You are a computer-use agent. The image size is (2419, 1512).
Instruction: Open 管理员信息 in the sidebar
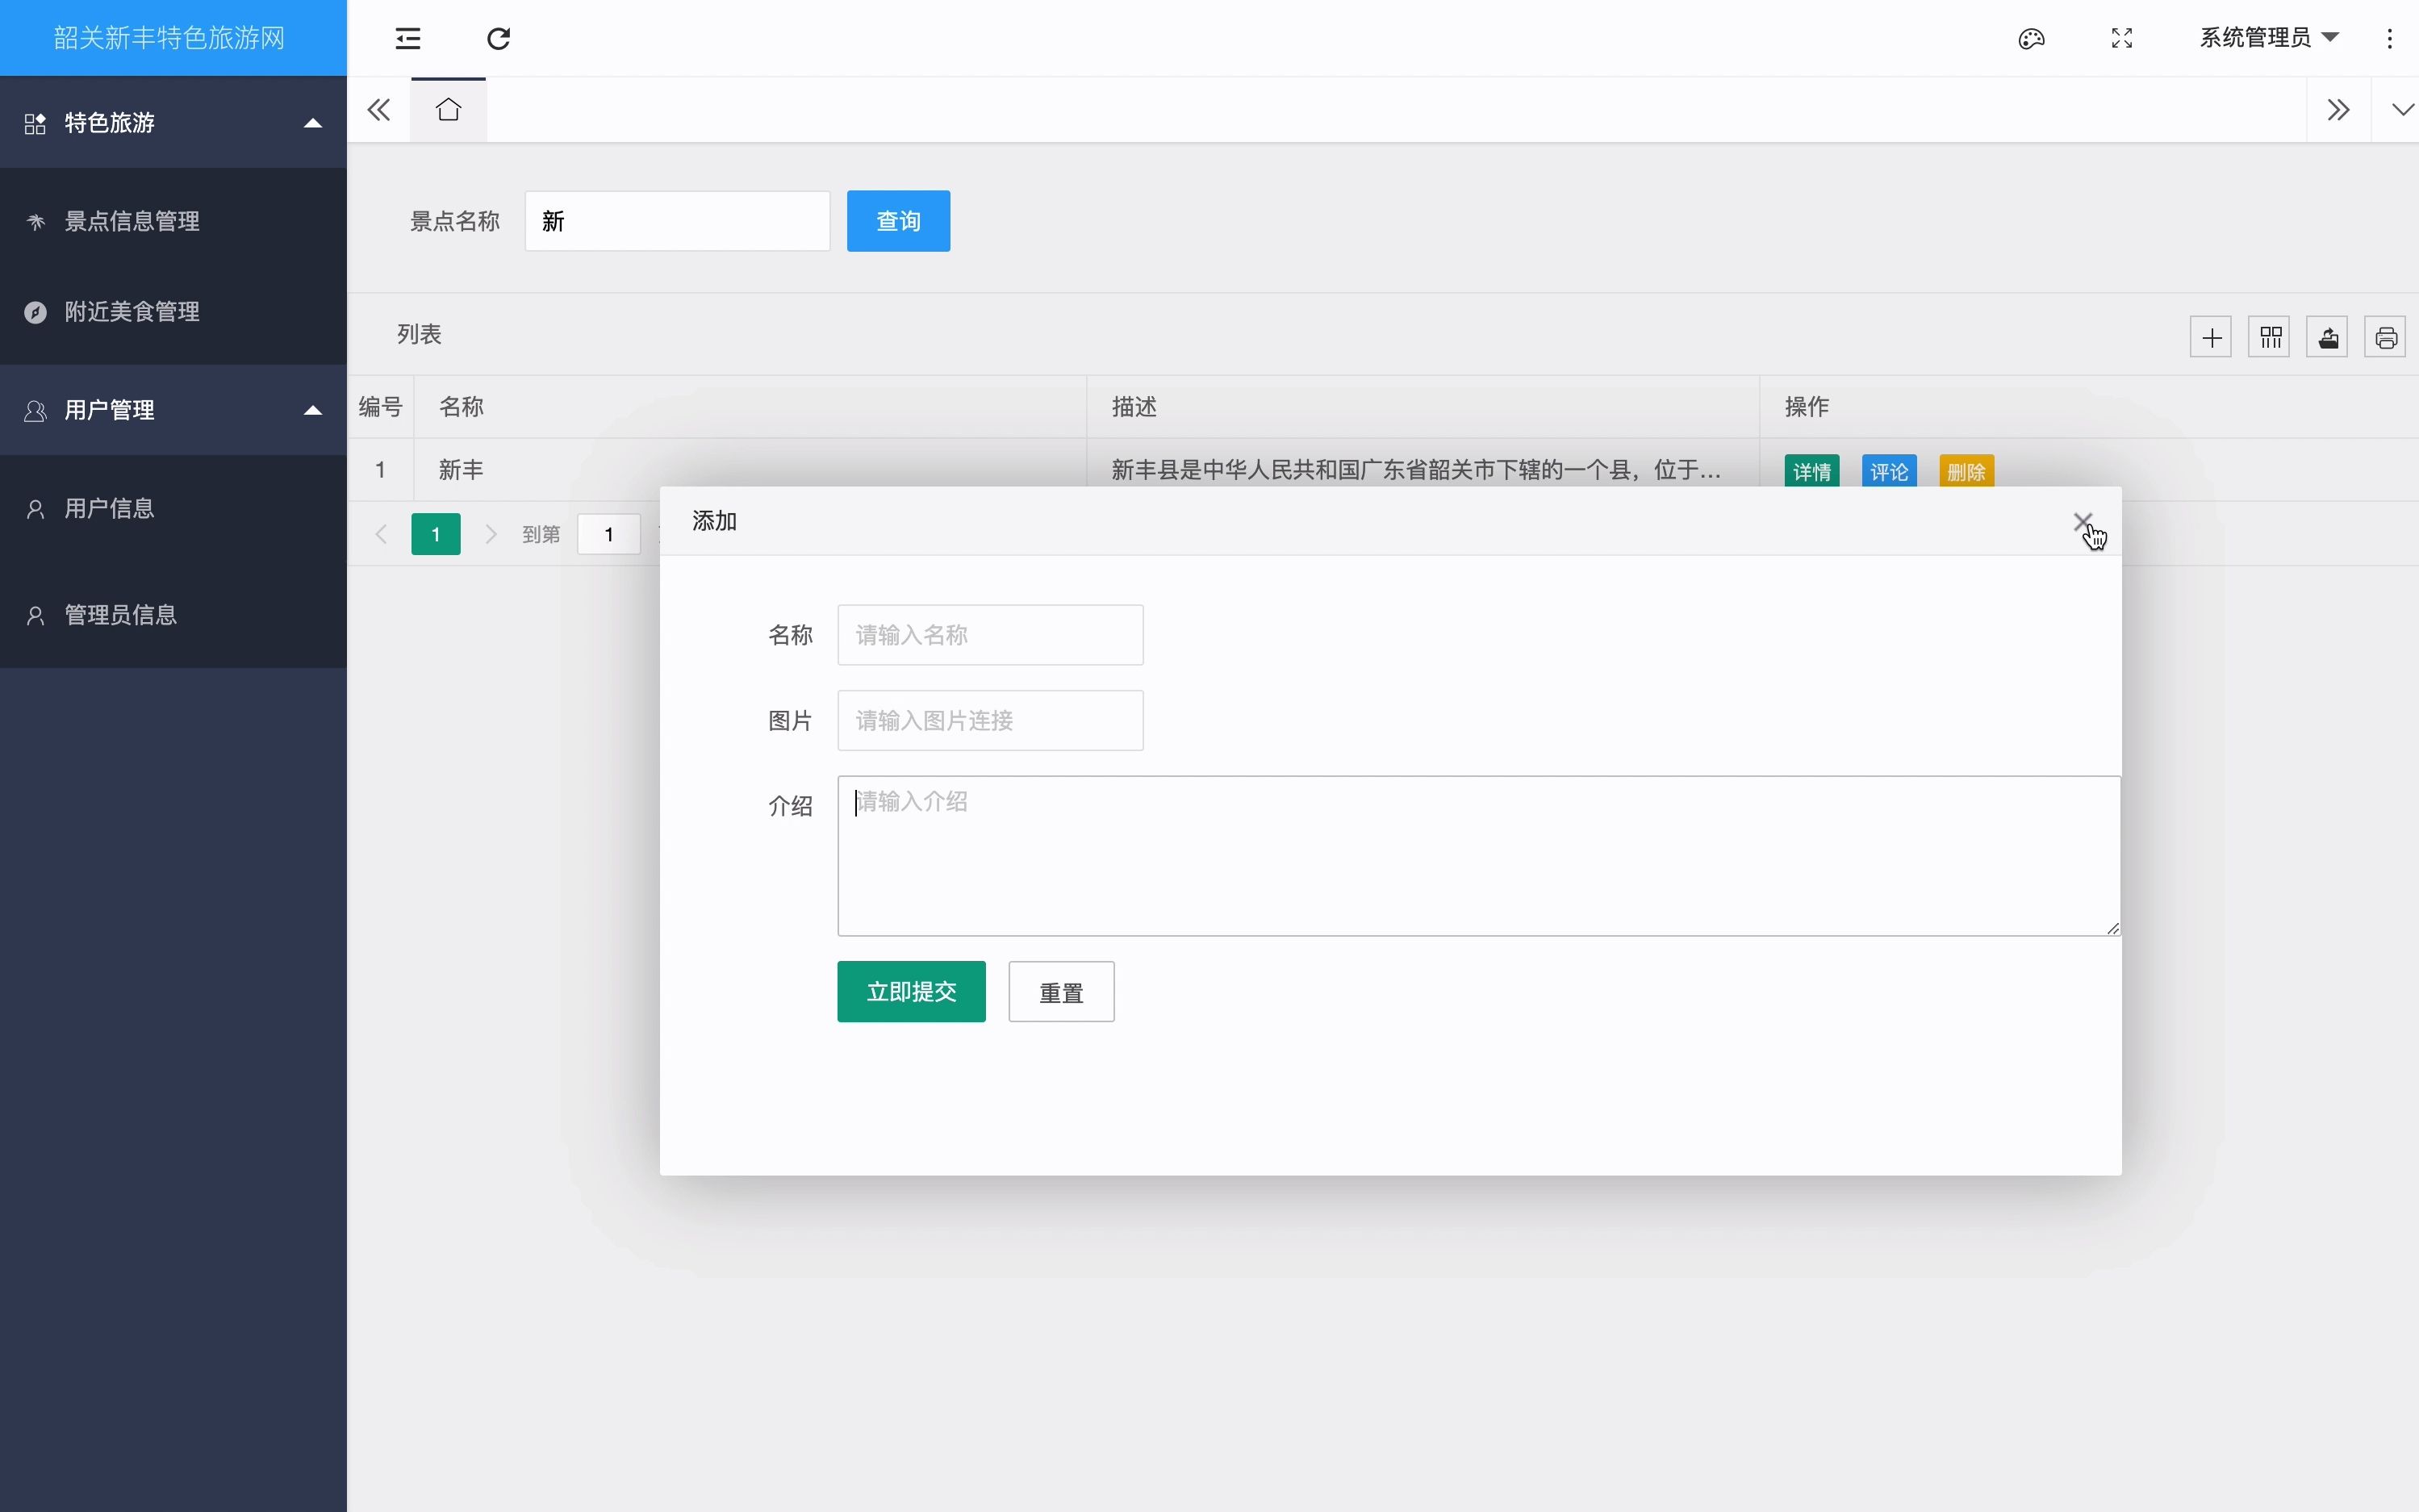173,615
